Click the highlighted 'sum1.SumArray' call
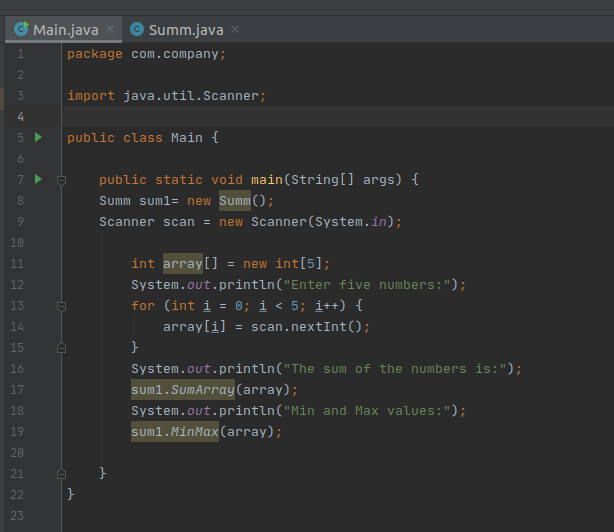 (x=183, y=390)
